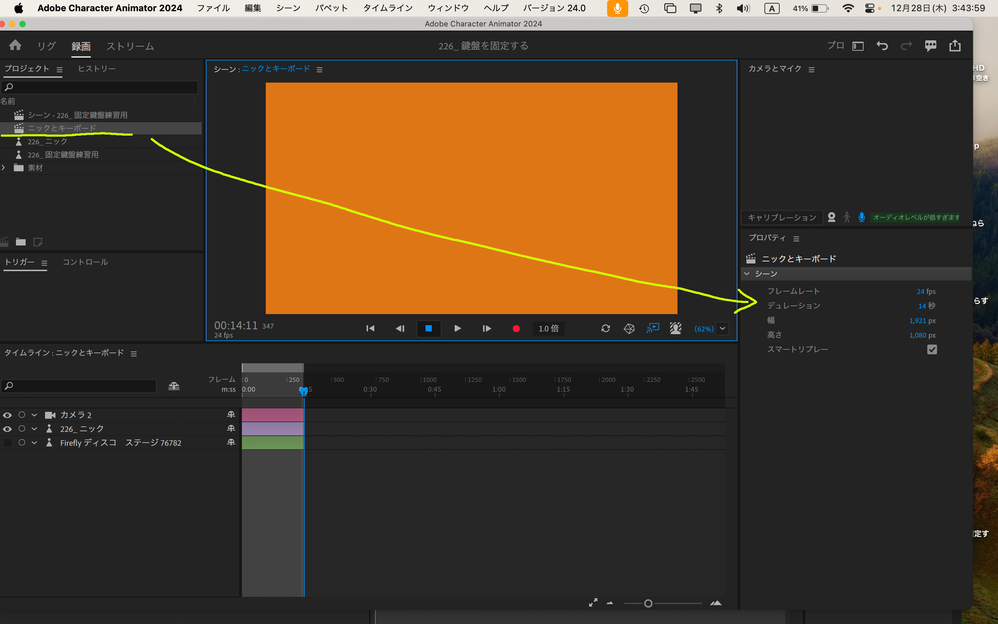Screen dimensions: 998x624
Task: Open the カメラとマイク panel menu
Action: pyautogui.click(x=812, y=69)
